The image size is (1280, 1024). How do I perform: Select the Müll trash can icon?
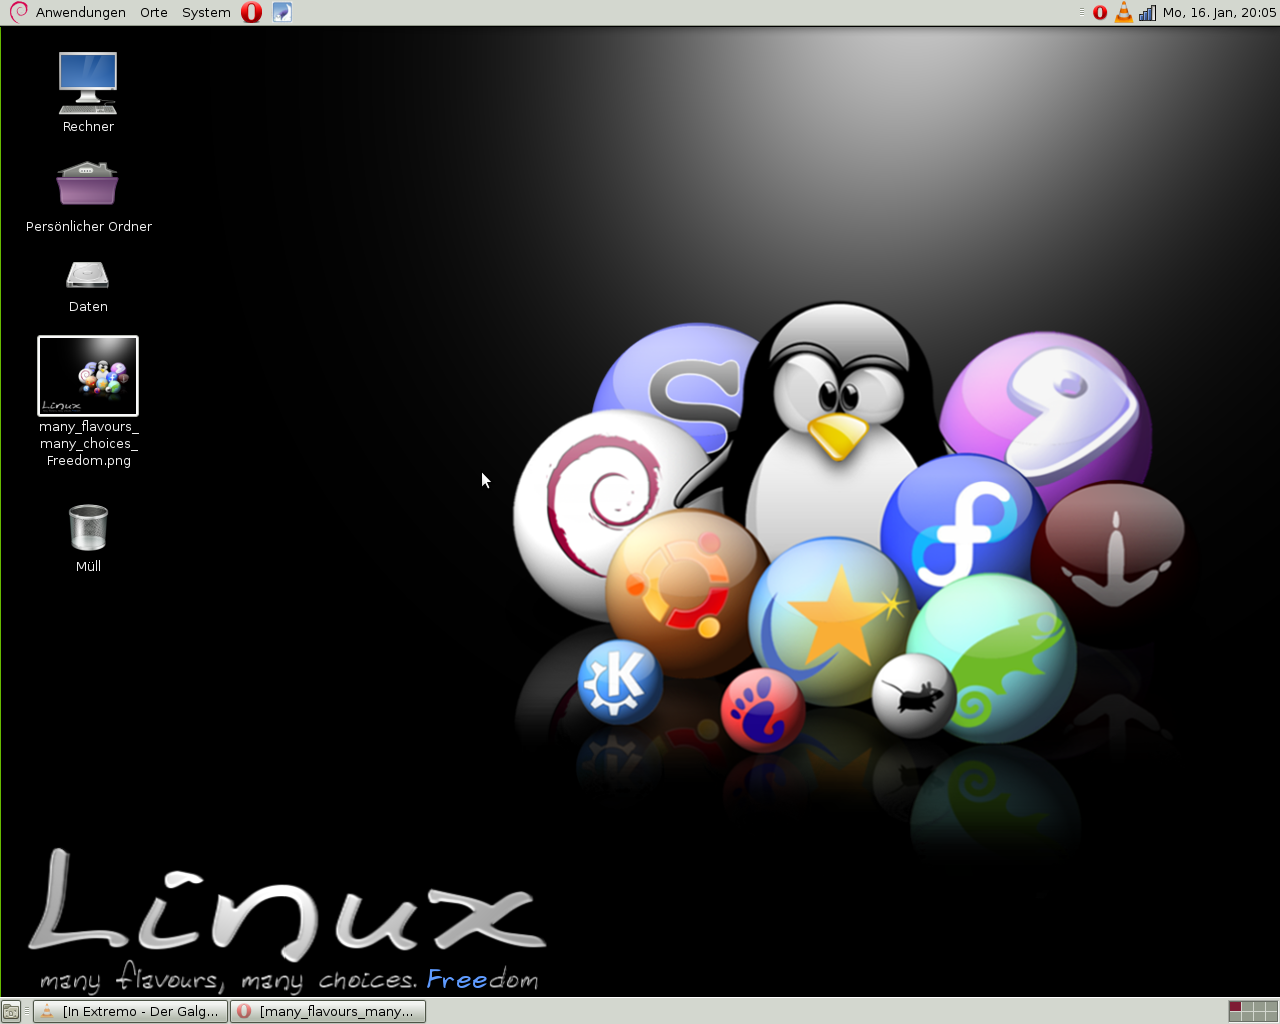(88, 528)
